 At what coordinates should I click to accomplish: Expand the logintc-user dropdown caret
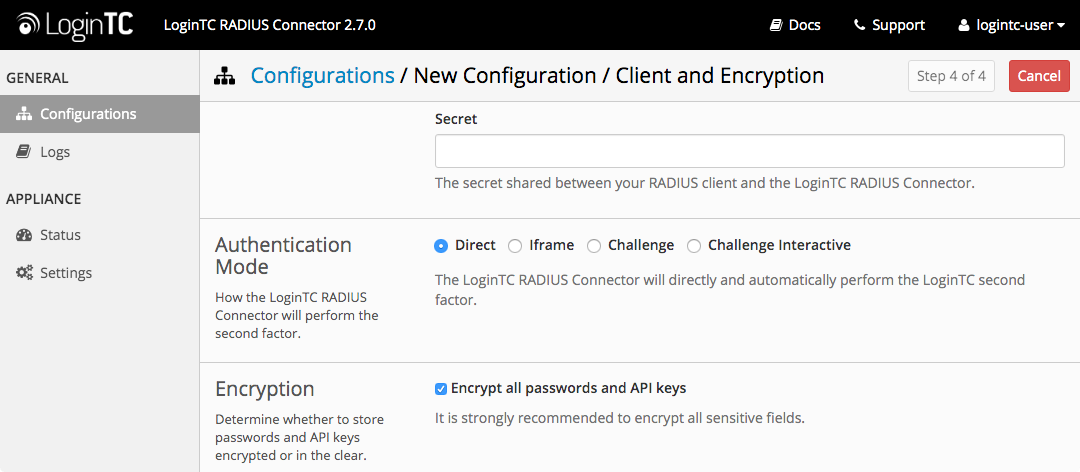(x=1061, y=26)
